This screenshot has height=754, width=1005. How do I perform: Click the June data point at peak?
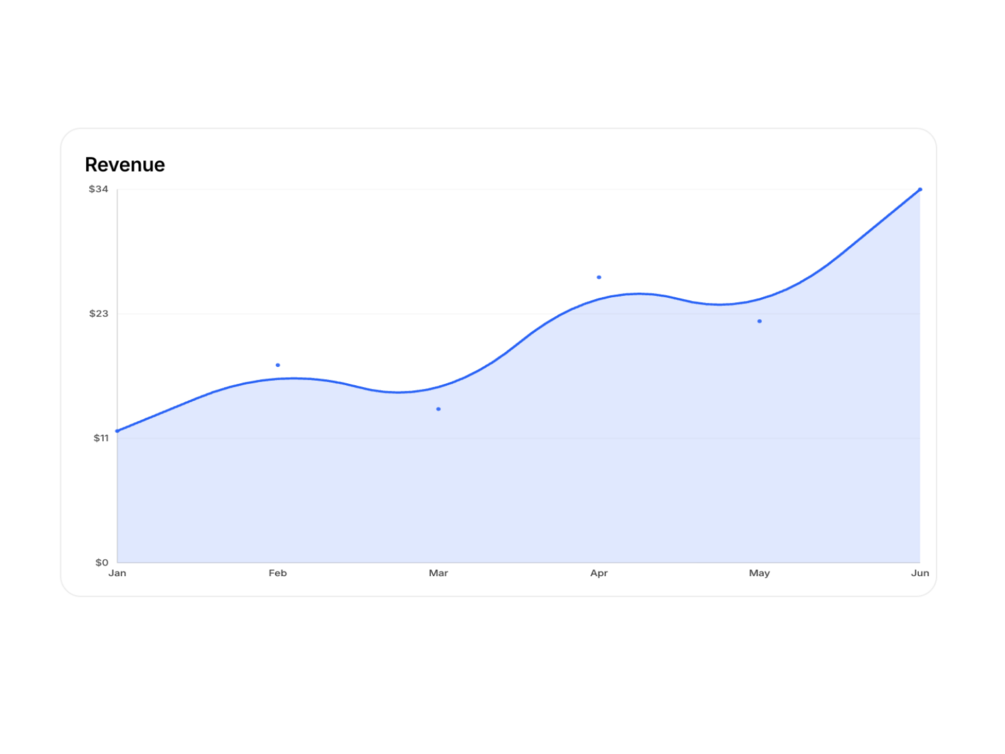(x=919, y=189)
